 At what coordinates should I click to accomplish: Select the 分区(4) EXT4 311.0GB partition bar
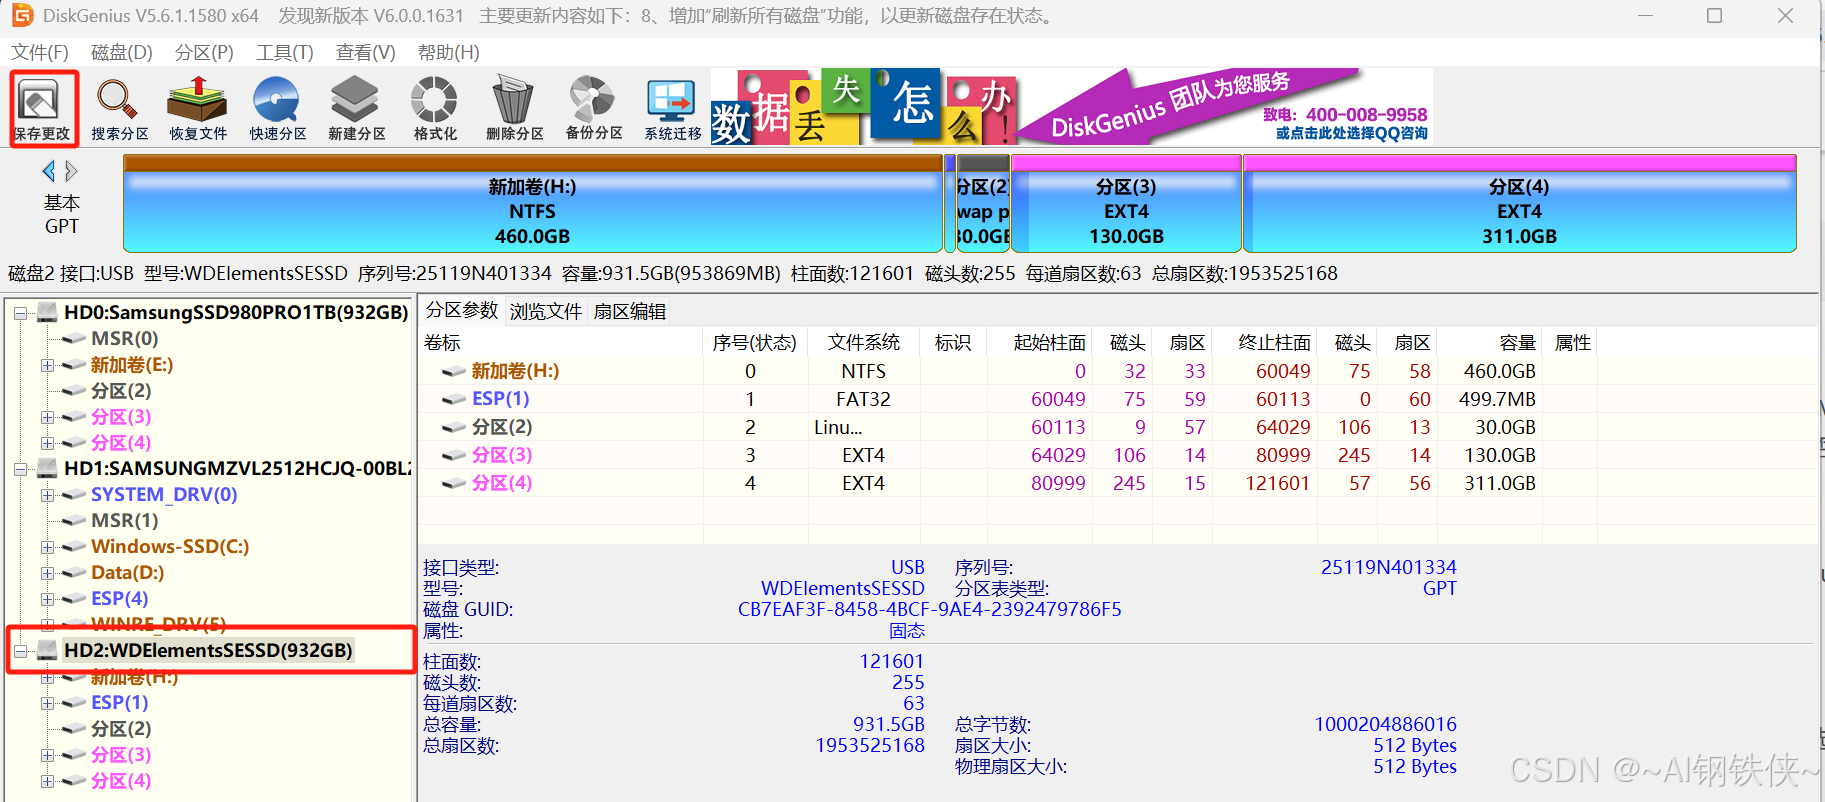(1519, 204)
